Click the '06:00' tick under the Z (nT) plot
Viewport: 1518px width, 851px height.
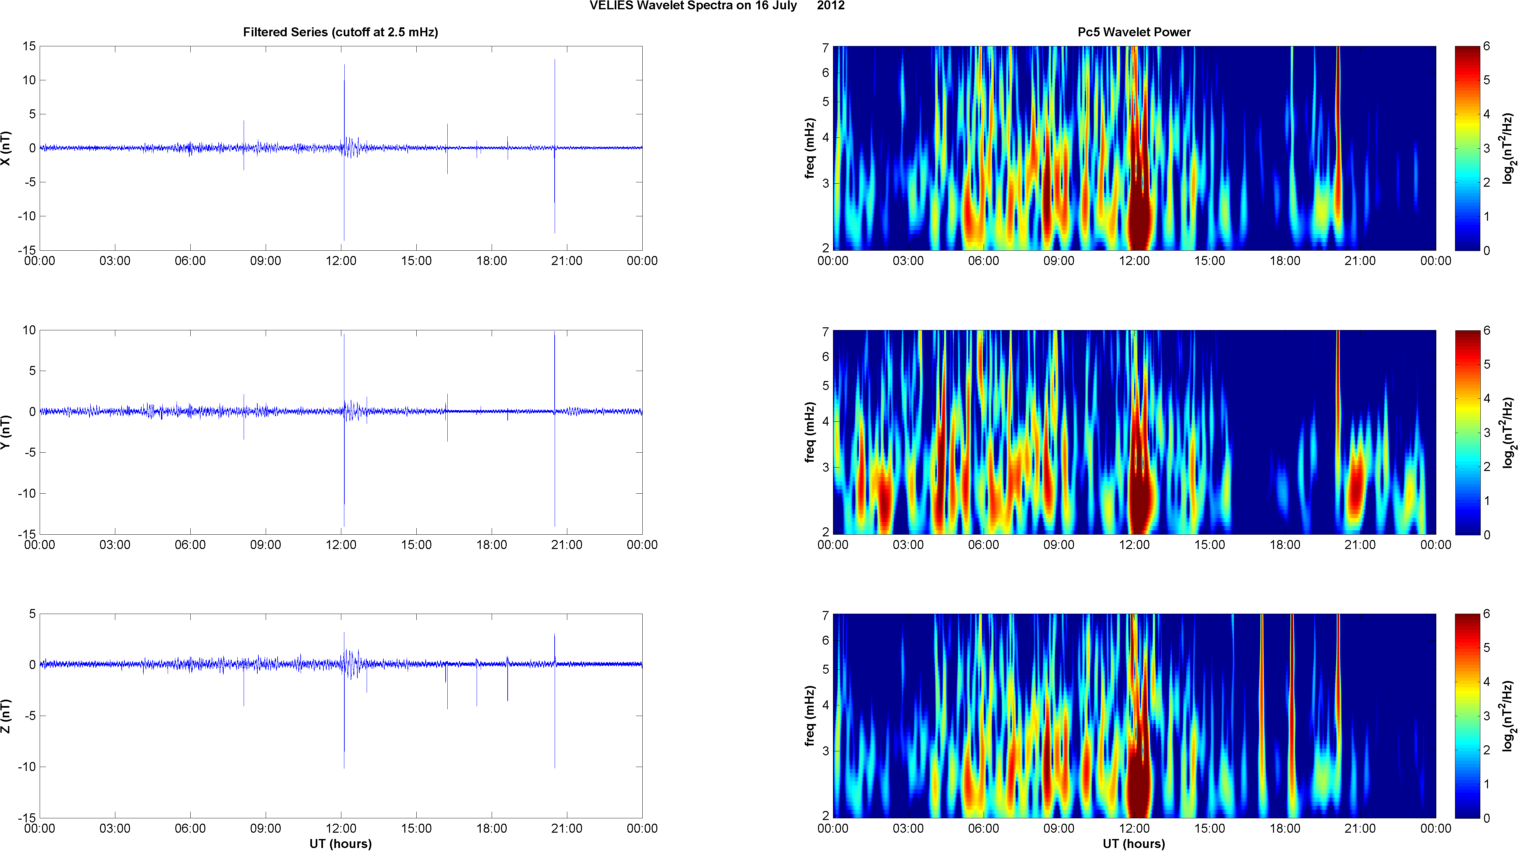click(x=190, y=829)
